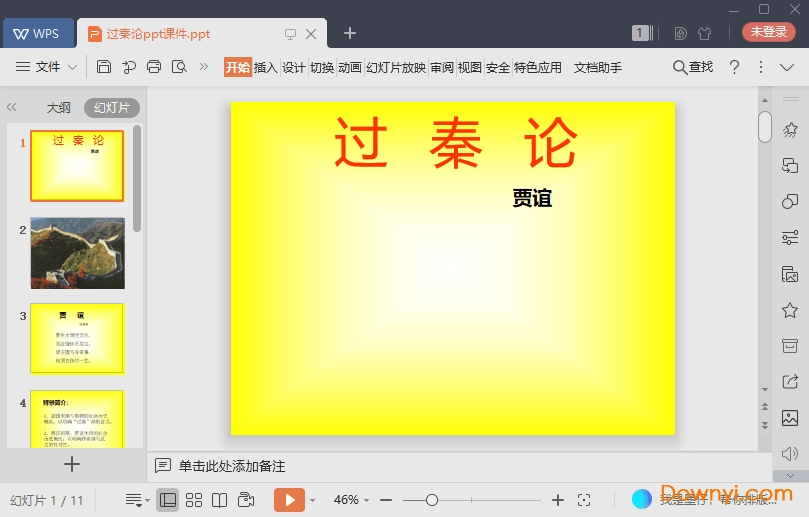This screenshot has height=517, width=809.
Task: Click the zoom slider handle
Action: click(432, 500)
